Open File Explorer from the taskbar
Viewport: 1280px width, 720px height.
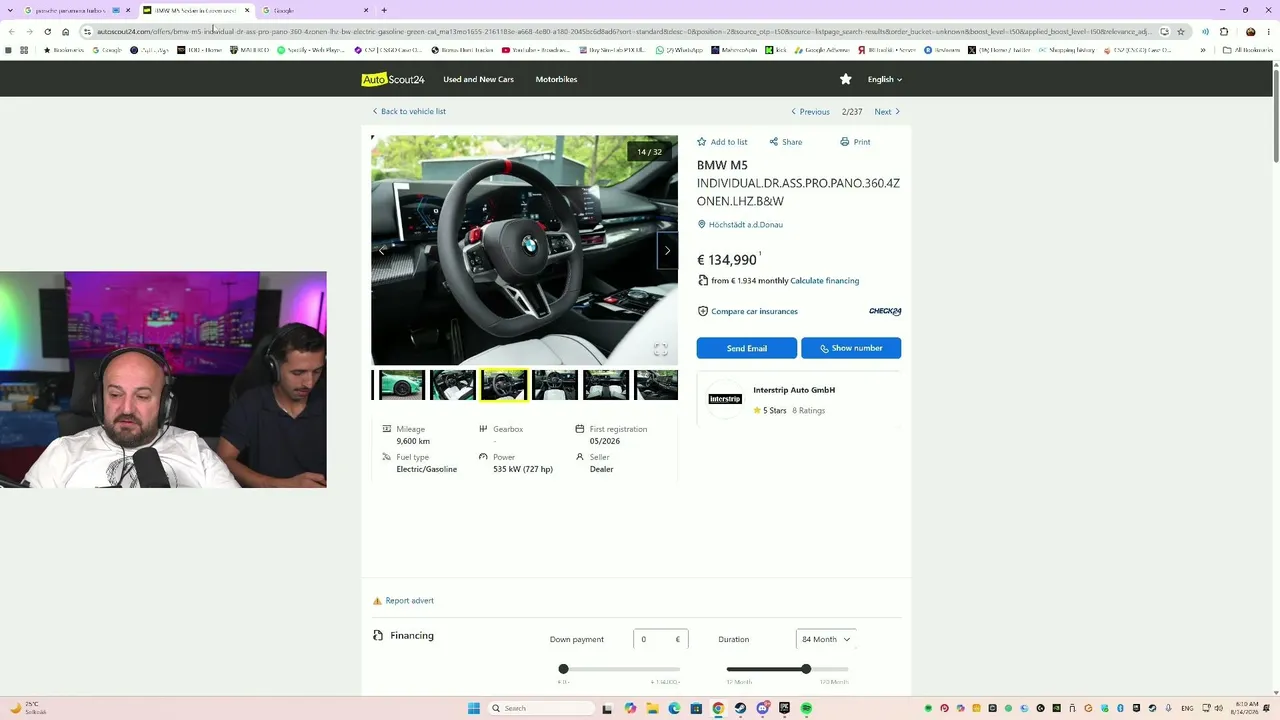click(x=652, y=708)
